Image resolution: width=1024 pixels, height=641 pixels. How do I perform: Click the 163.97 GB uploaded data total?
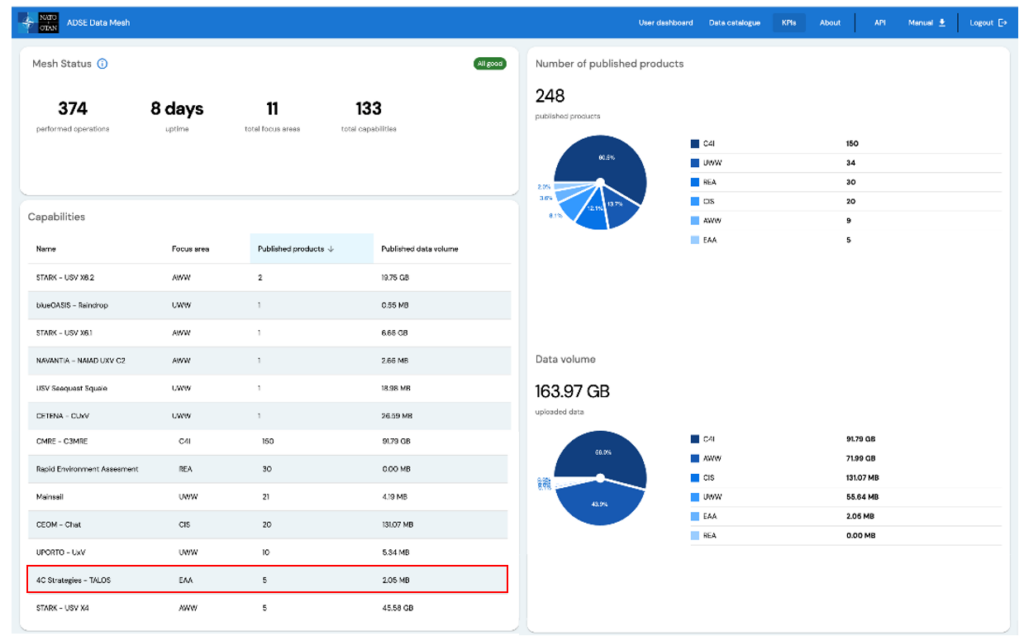coord(572,391)
